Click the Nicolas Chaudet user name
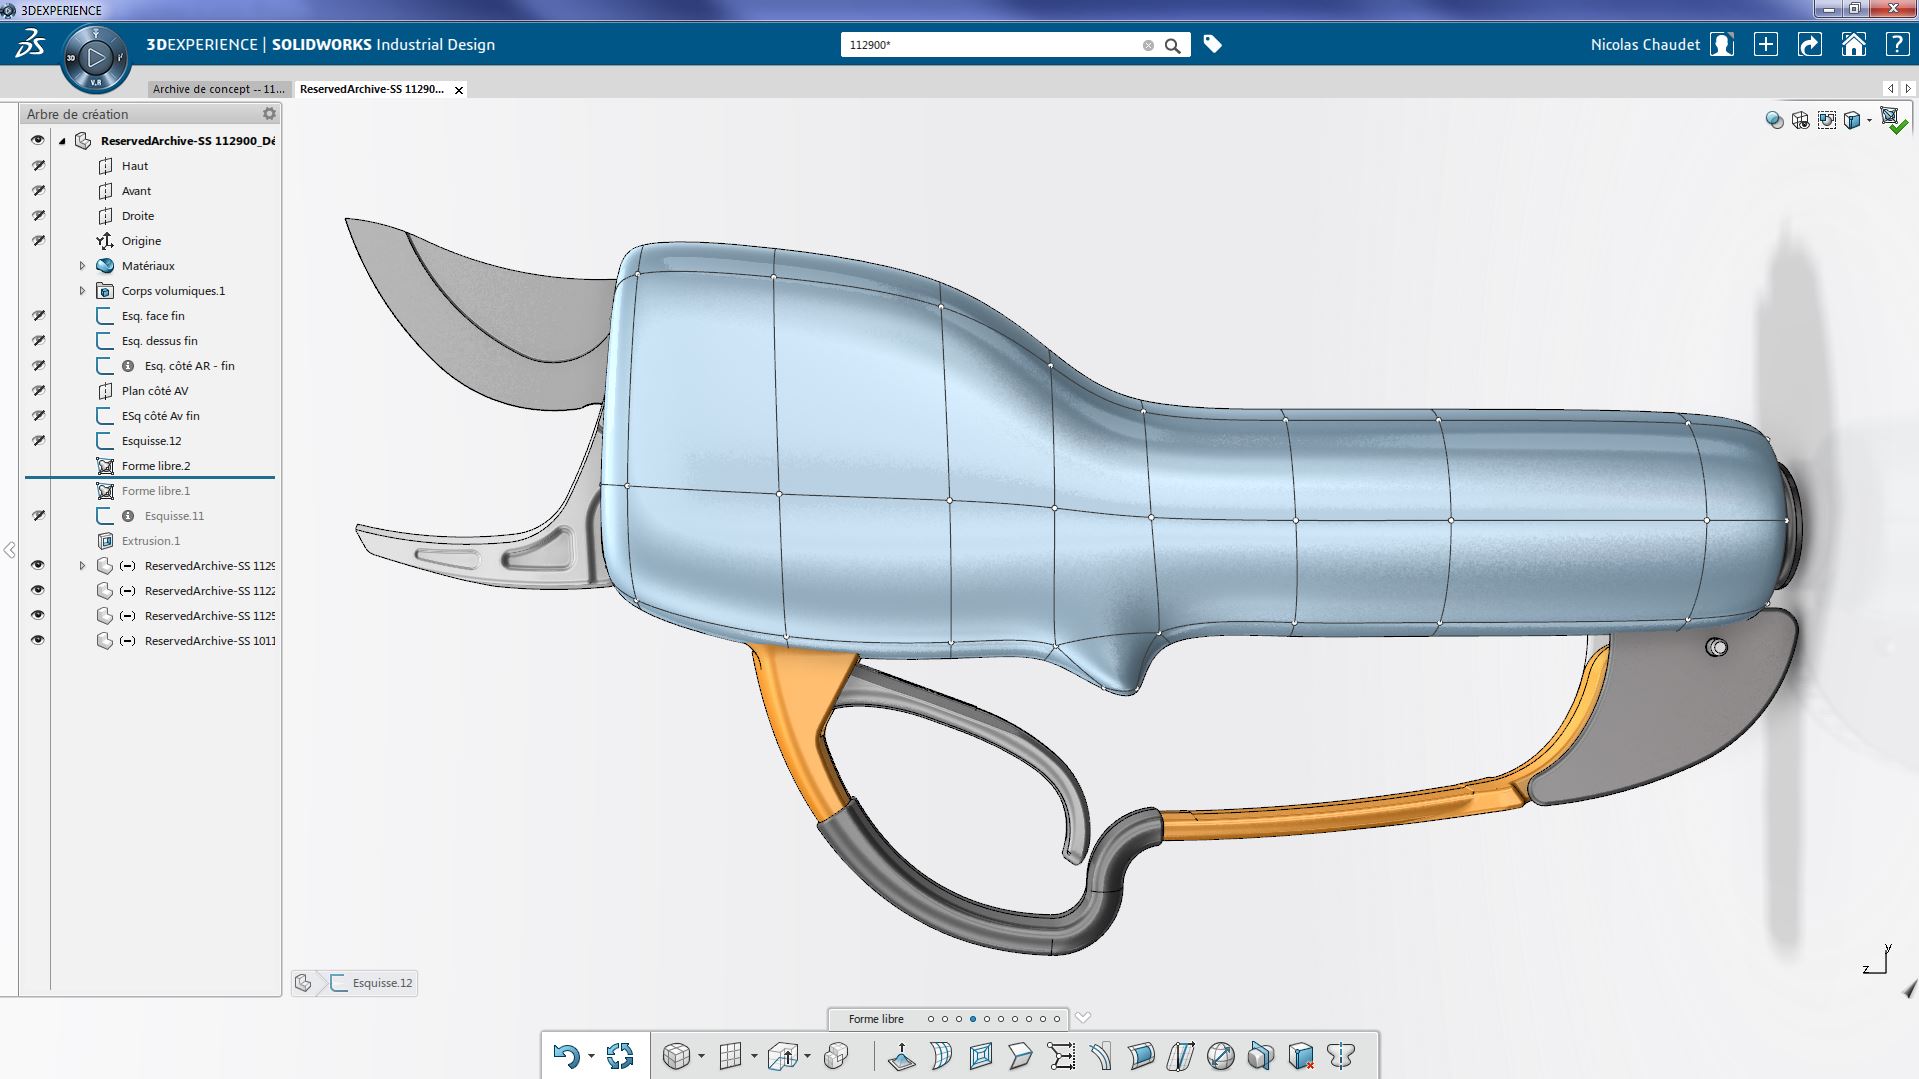 tap(1645, 45)
